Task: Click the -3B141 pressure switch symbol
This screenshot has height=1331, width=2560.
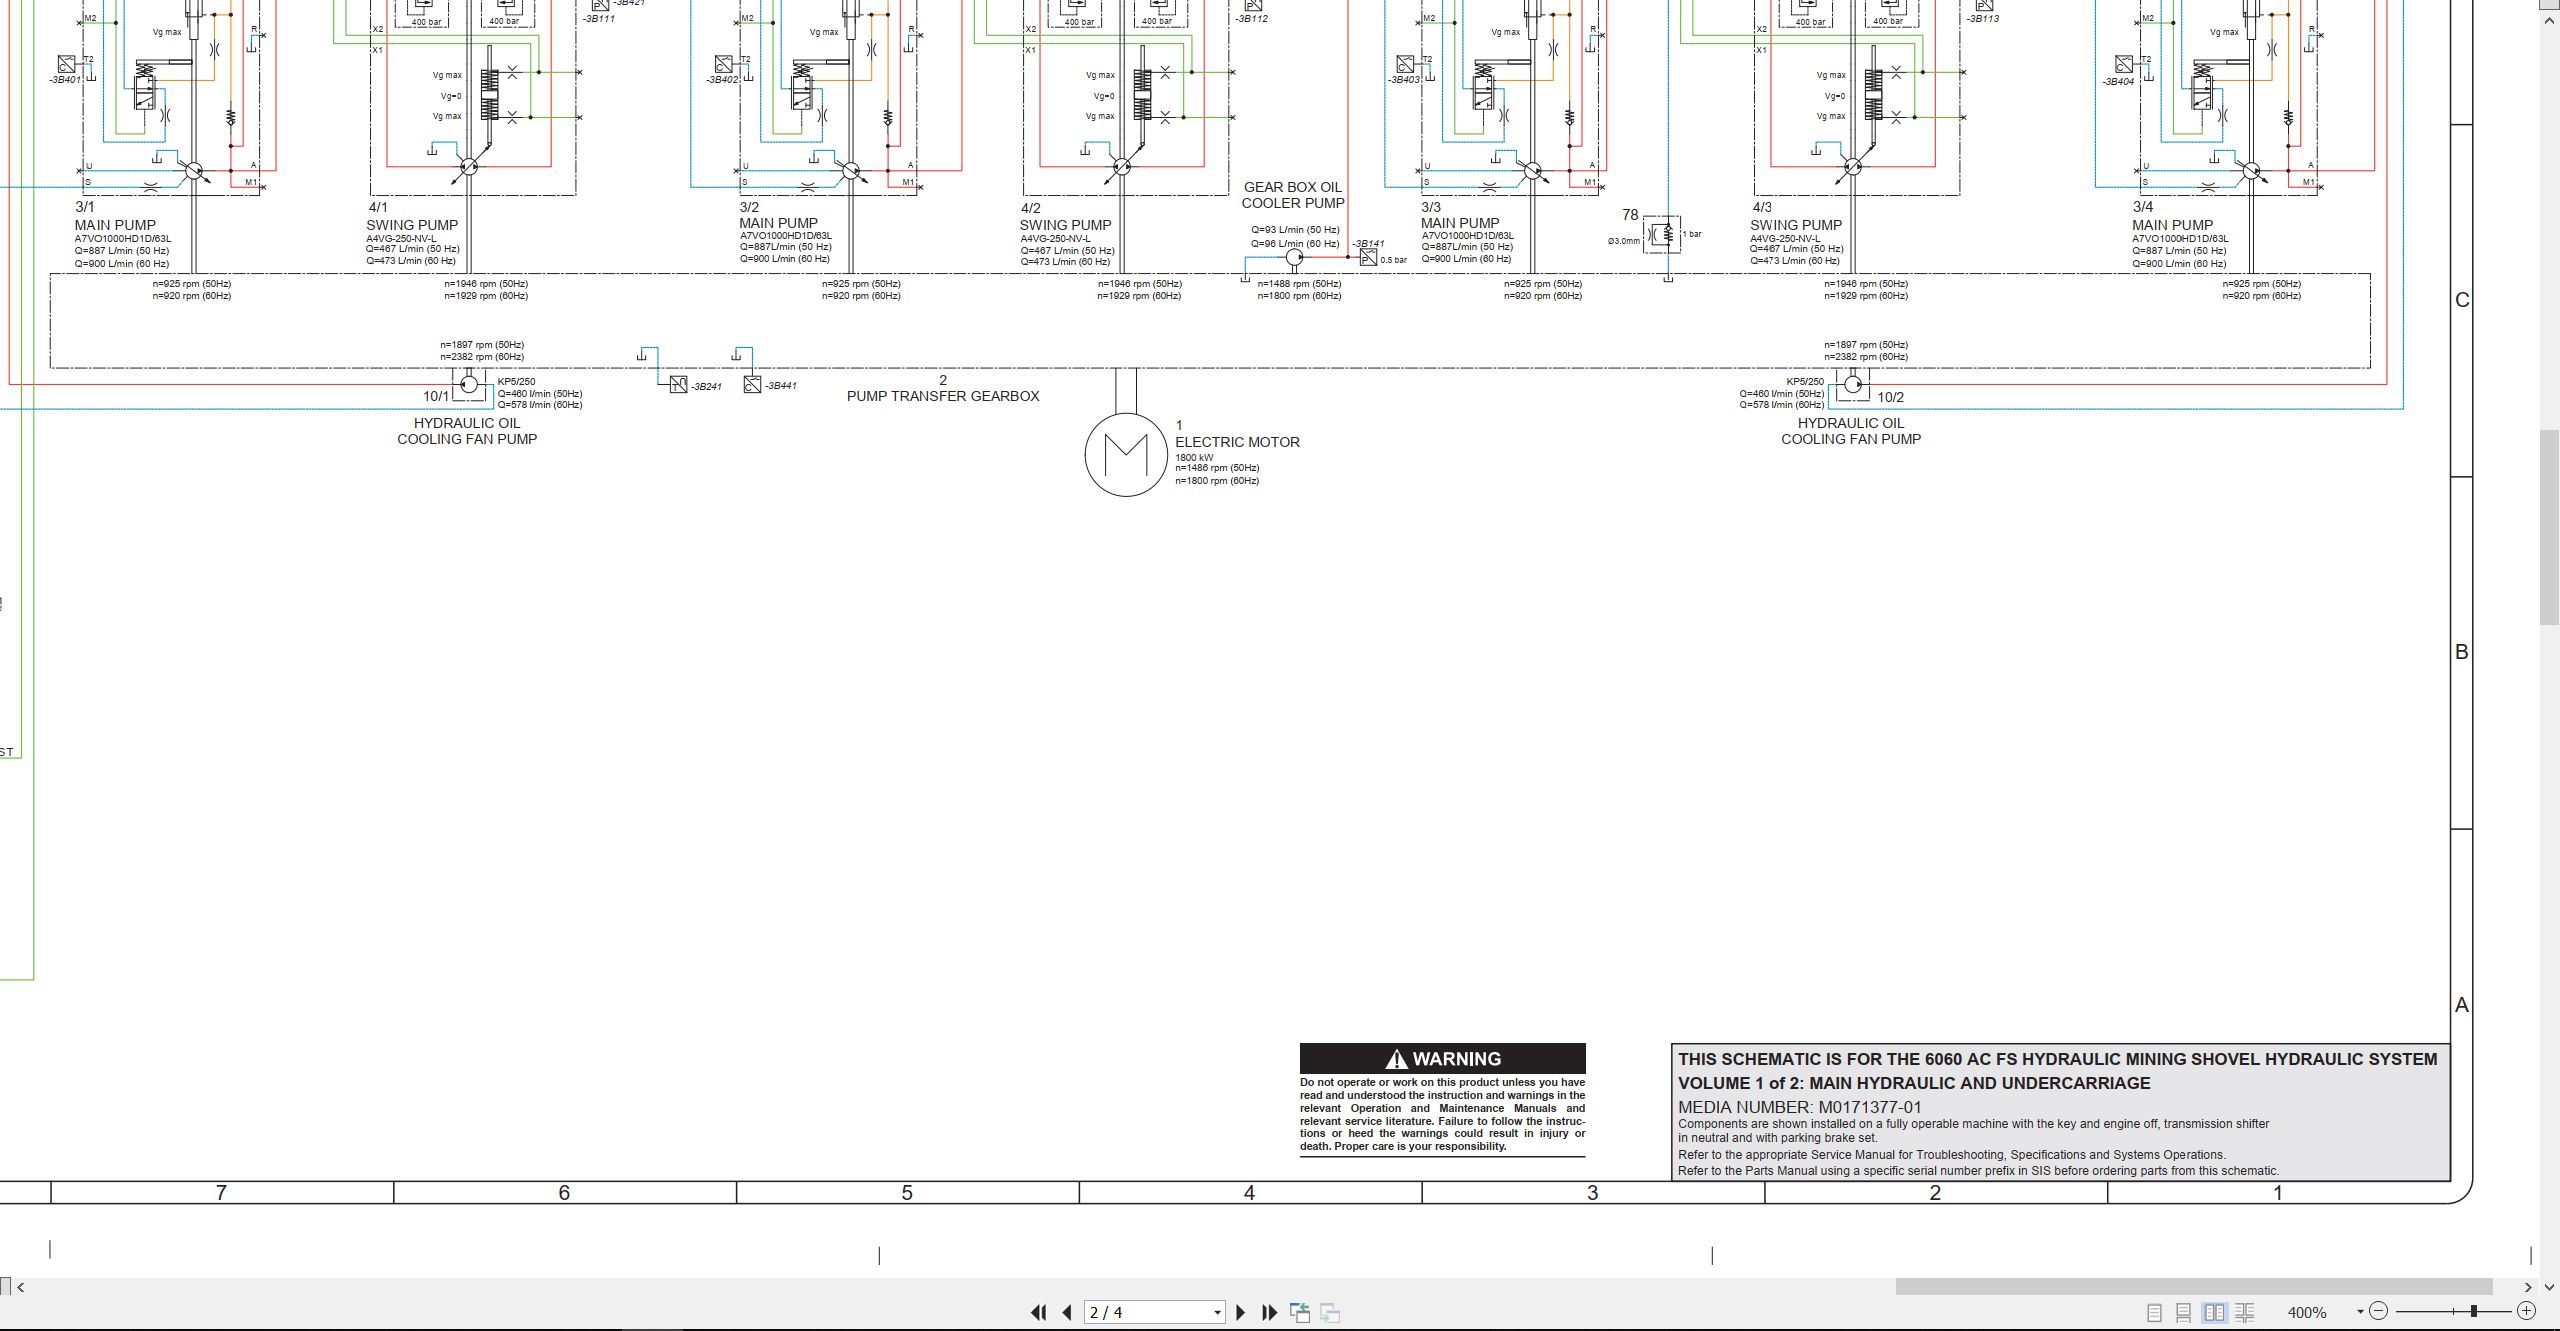Action: point(1368,257)
